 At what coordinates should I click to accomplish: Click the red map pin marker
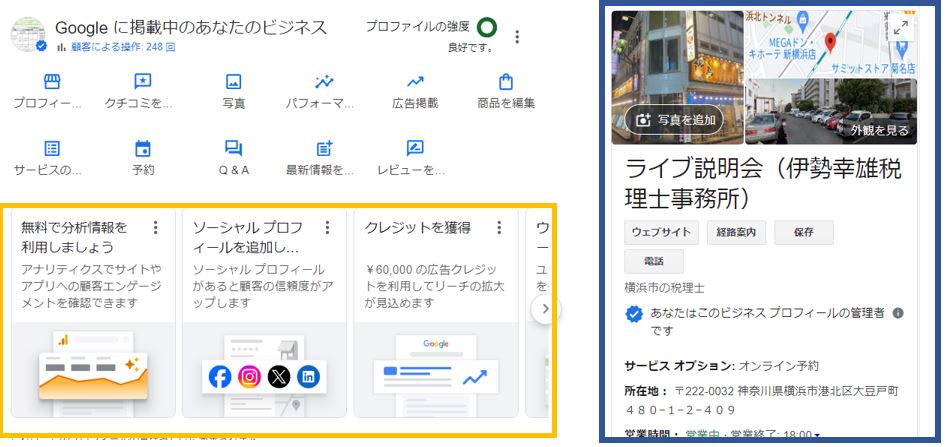point(830,42)
